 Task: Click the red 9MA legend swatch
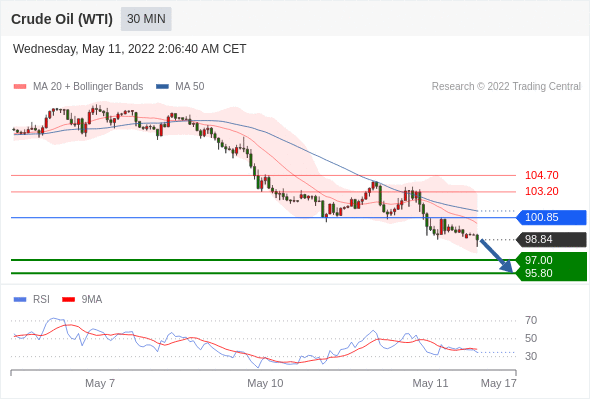68,300
